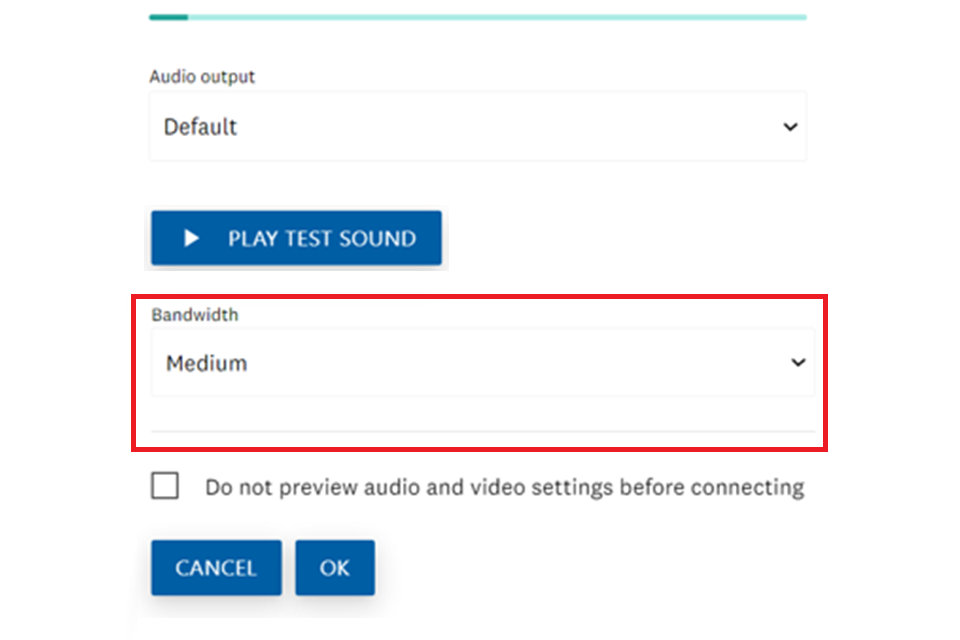This screenshot has height=640, width=960.
Task: Expand the Bandwidth dropdown
Action: 482,363
